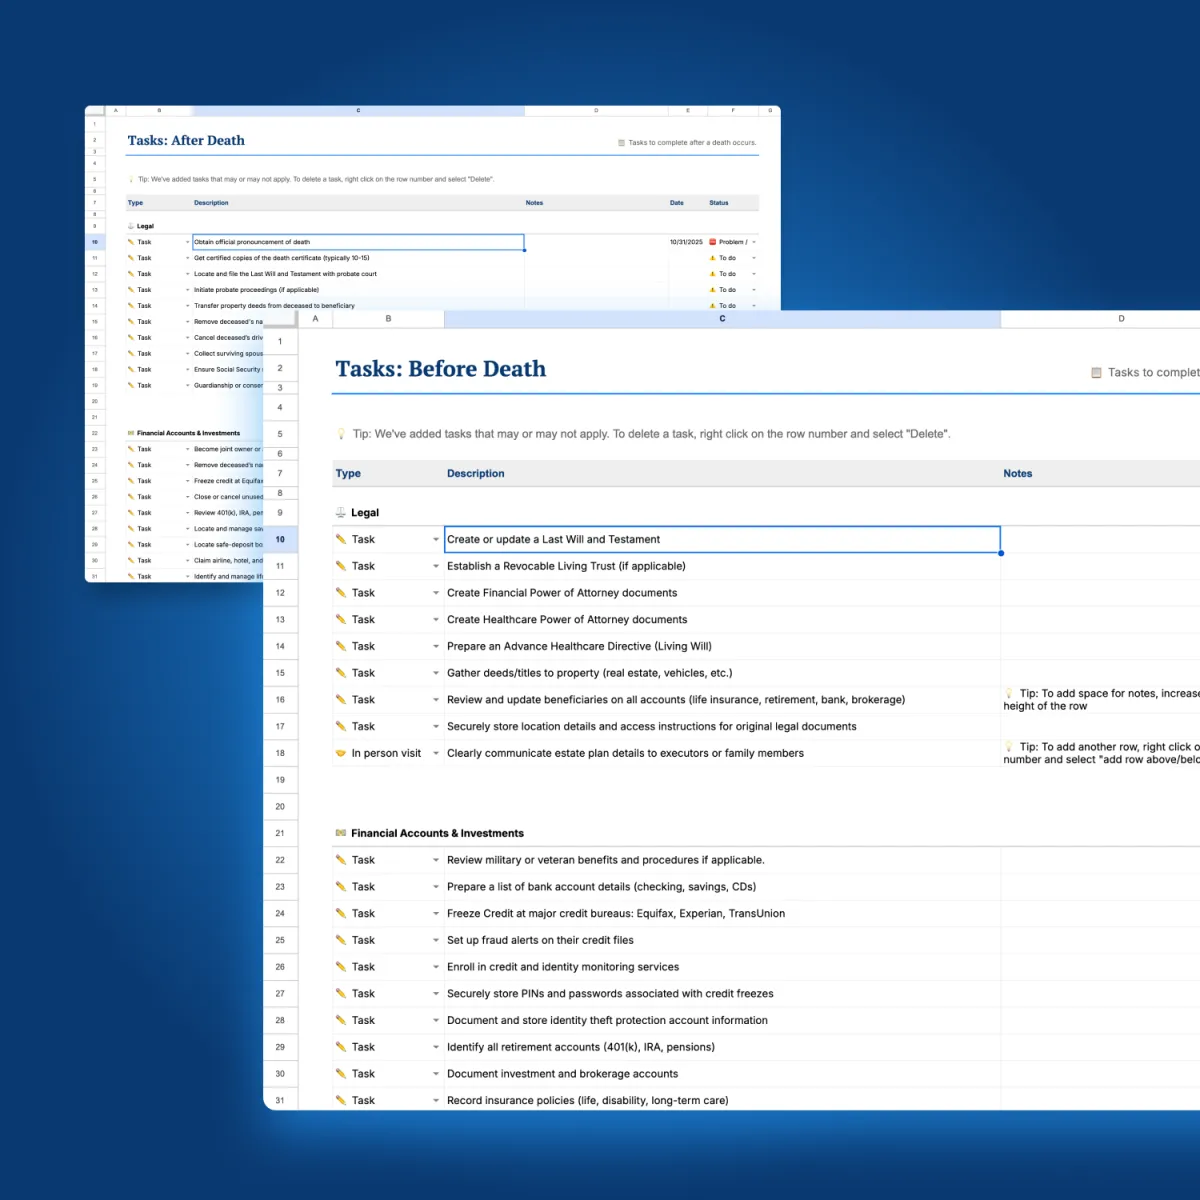The height and width of the screenshot is (1200, 1200).
Task: Click money icon beside 'Financial Accounts & Investments' heading
Action: (341, 833)
